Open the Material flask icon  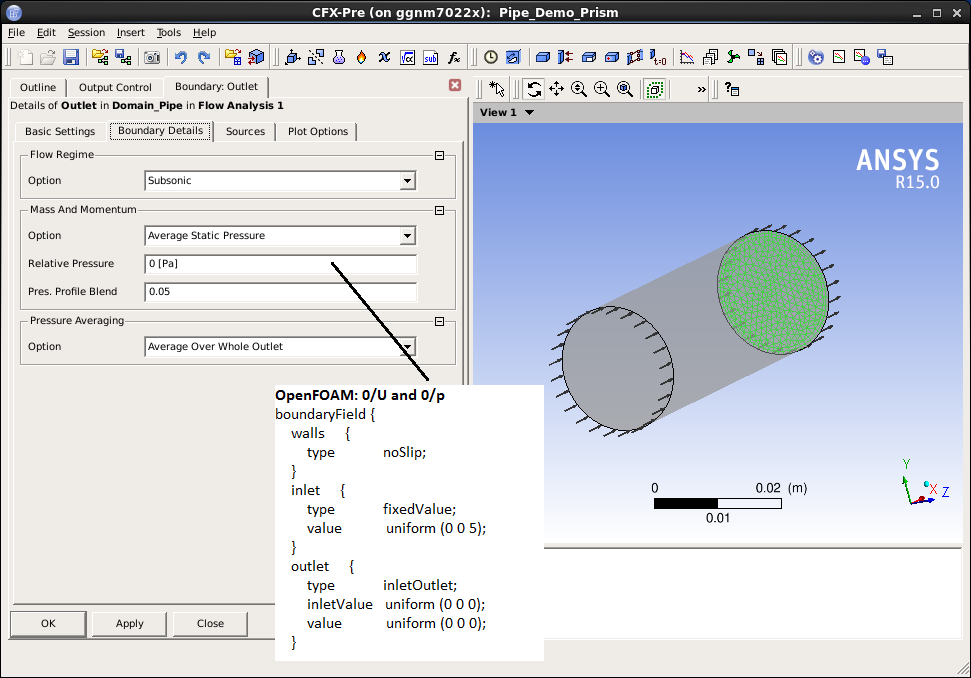coord(339,58)
